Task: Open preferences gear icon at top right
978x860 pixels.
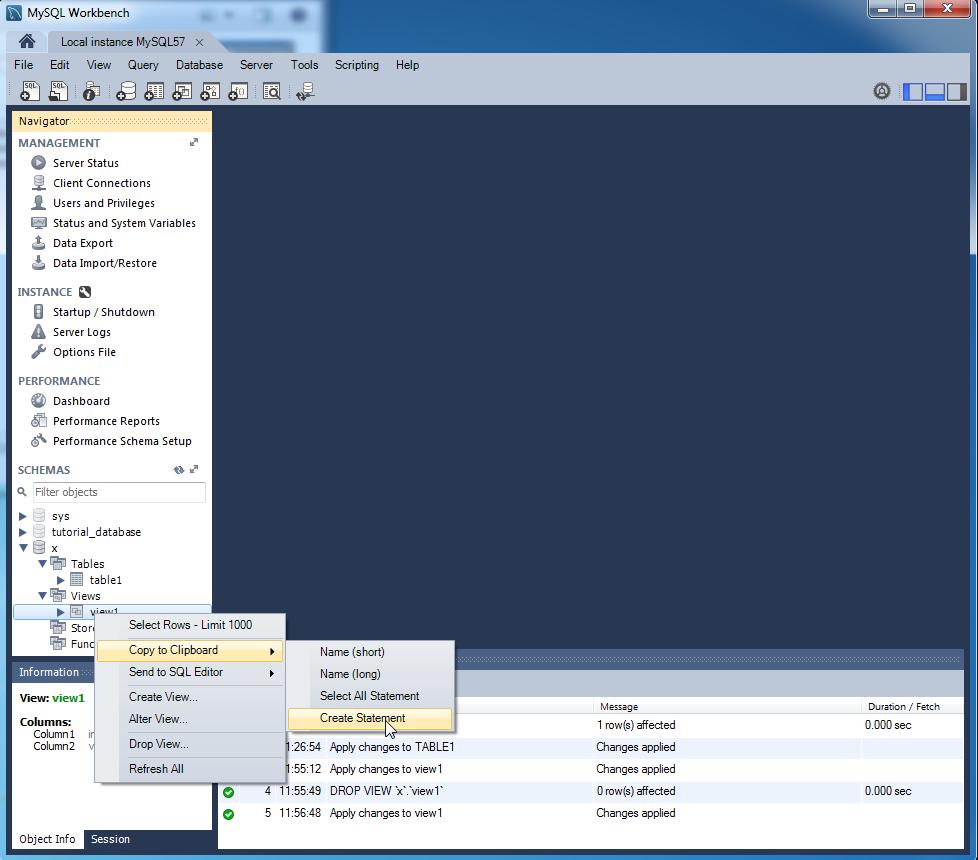Action: coord(881,92)
